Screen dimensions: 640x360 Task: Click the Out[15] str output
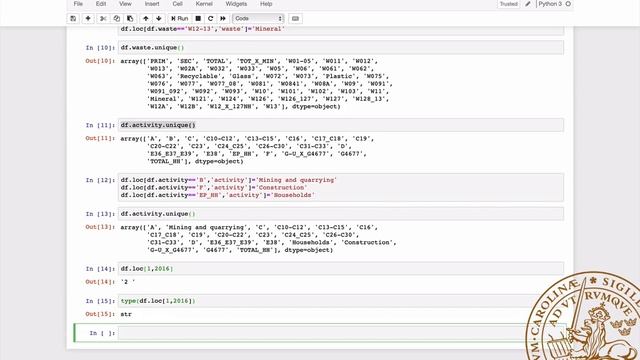(126, 314)
